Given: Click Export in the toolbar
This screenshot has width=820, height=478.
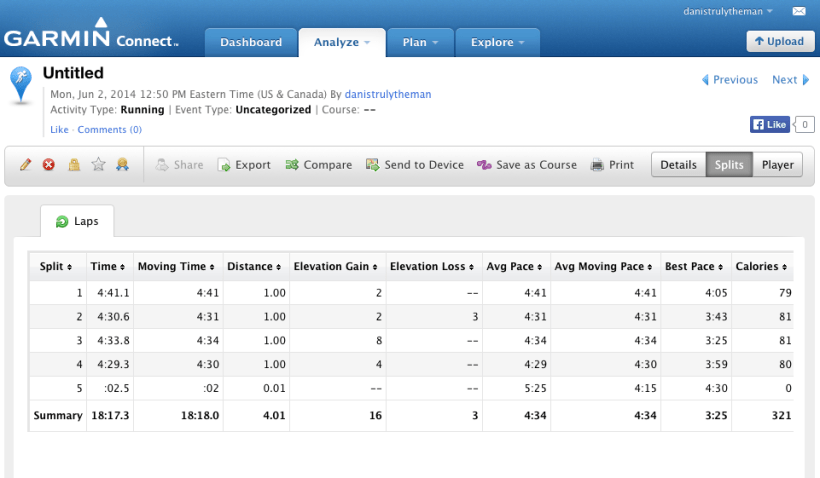Looking at the screenshot, I should tap(244, 165).
